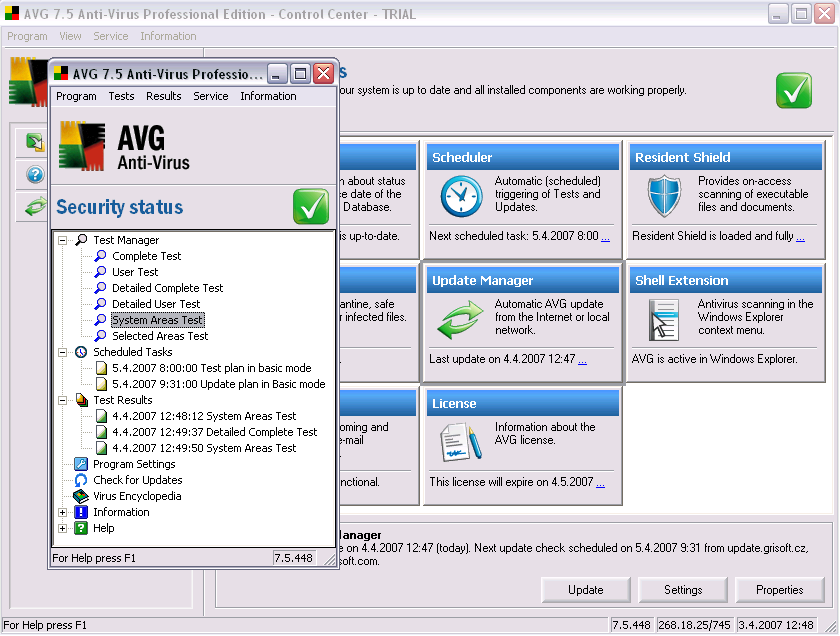Select 4.4.2007 12:48:12 System Areas Test result
The image size is (840, 636).
pos(204,416)
